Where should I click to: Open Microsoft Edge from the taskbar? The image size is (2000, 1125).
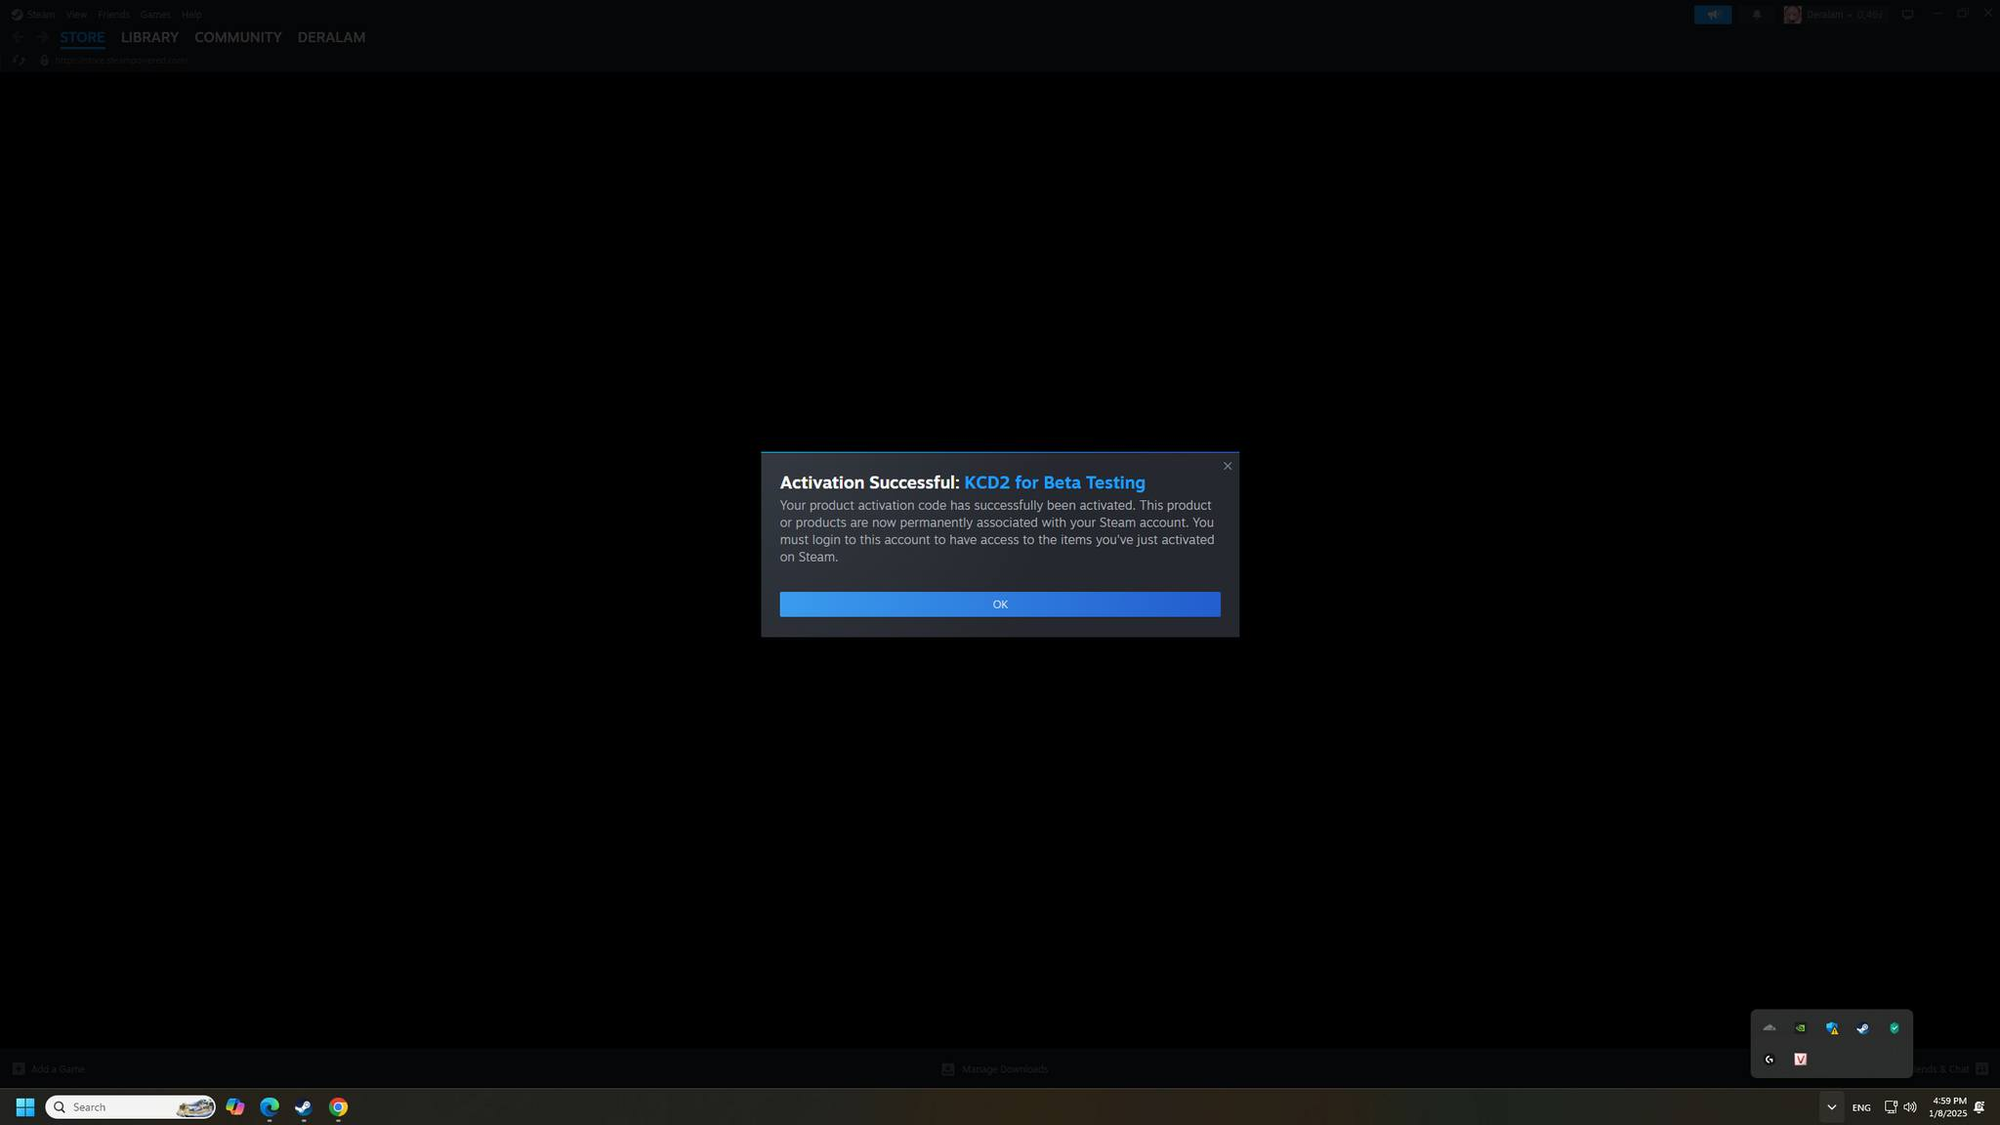[269, 1107]
